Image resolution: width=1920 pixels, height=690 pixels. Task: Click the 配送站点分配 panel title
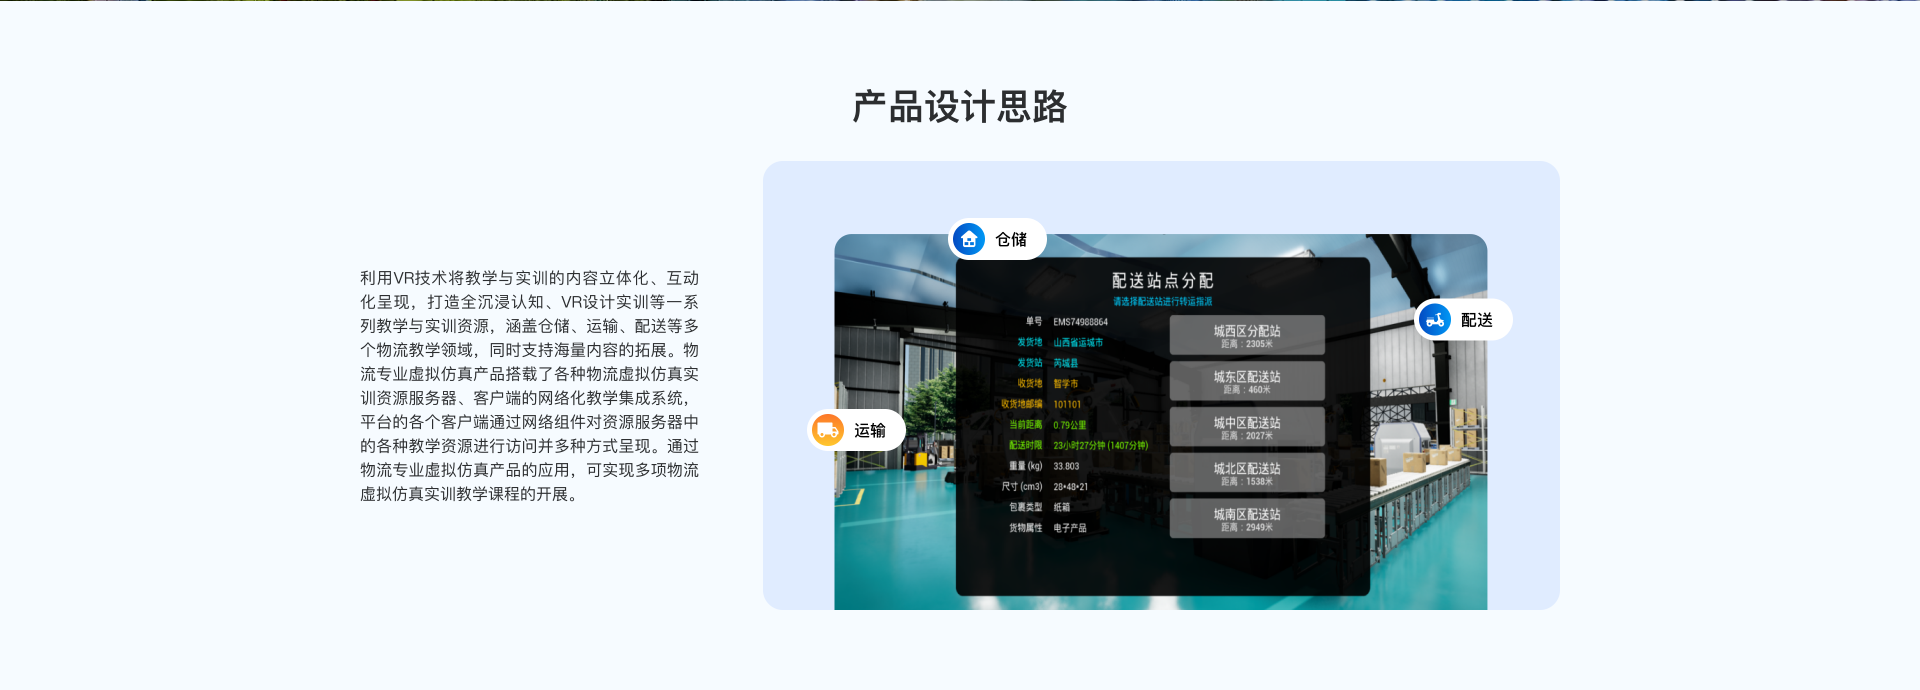click(x=1163, y=281)
